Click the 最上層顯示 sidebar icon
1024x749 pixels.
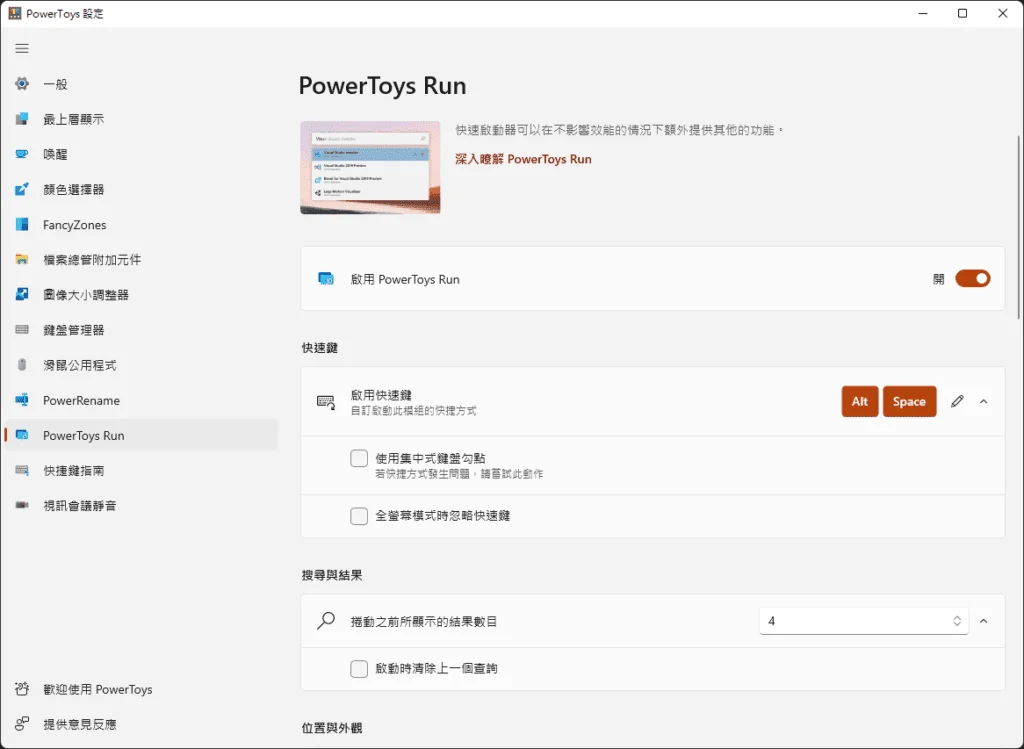click(x=22, y=119)
